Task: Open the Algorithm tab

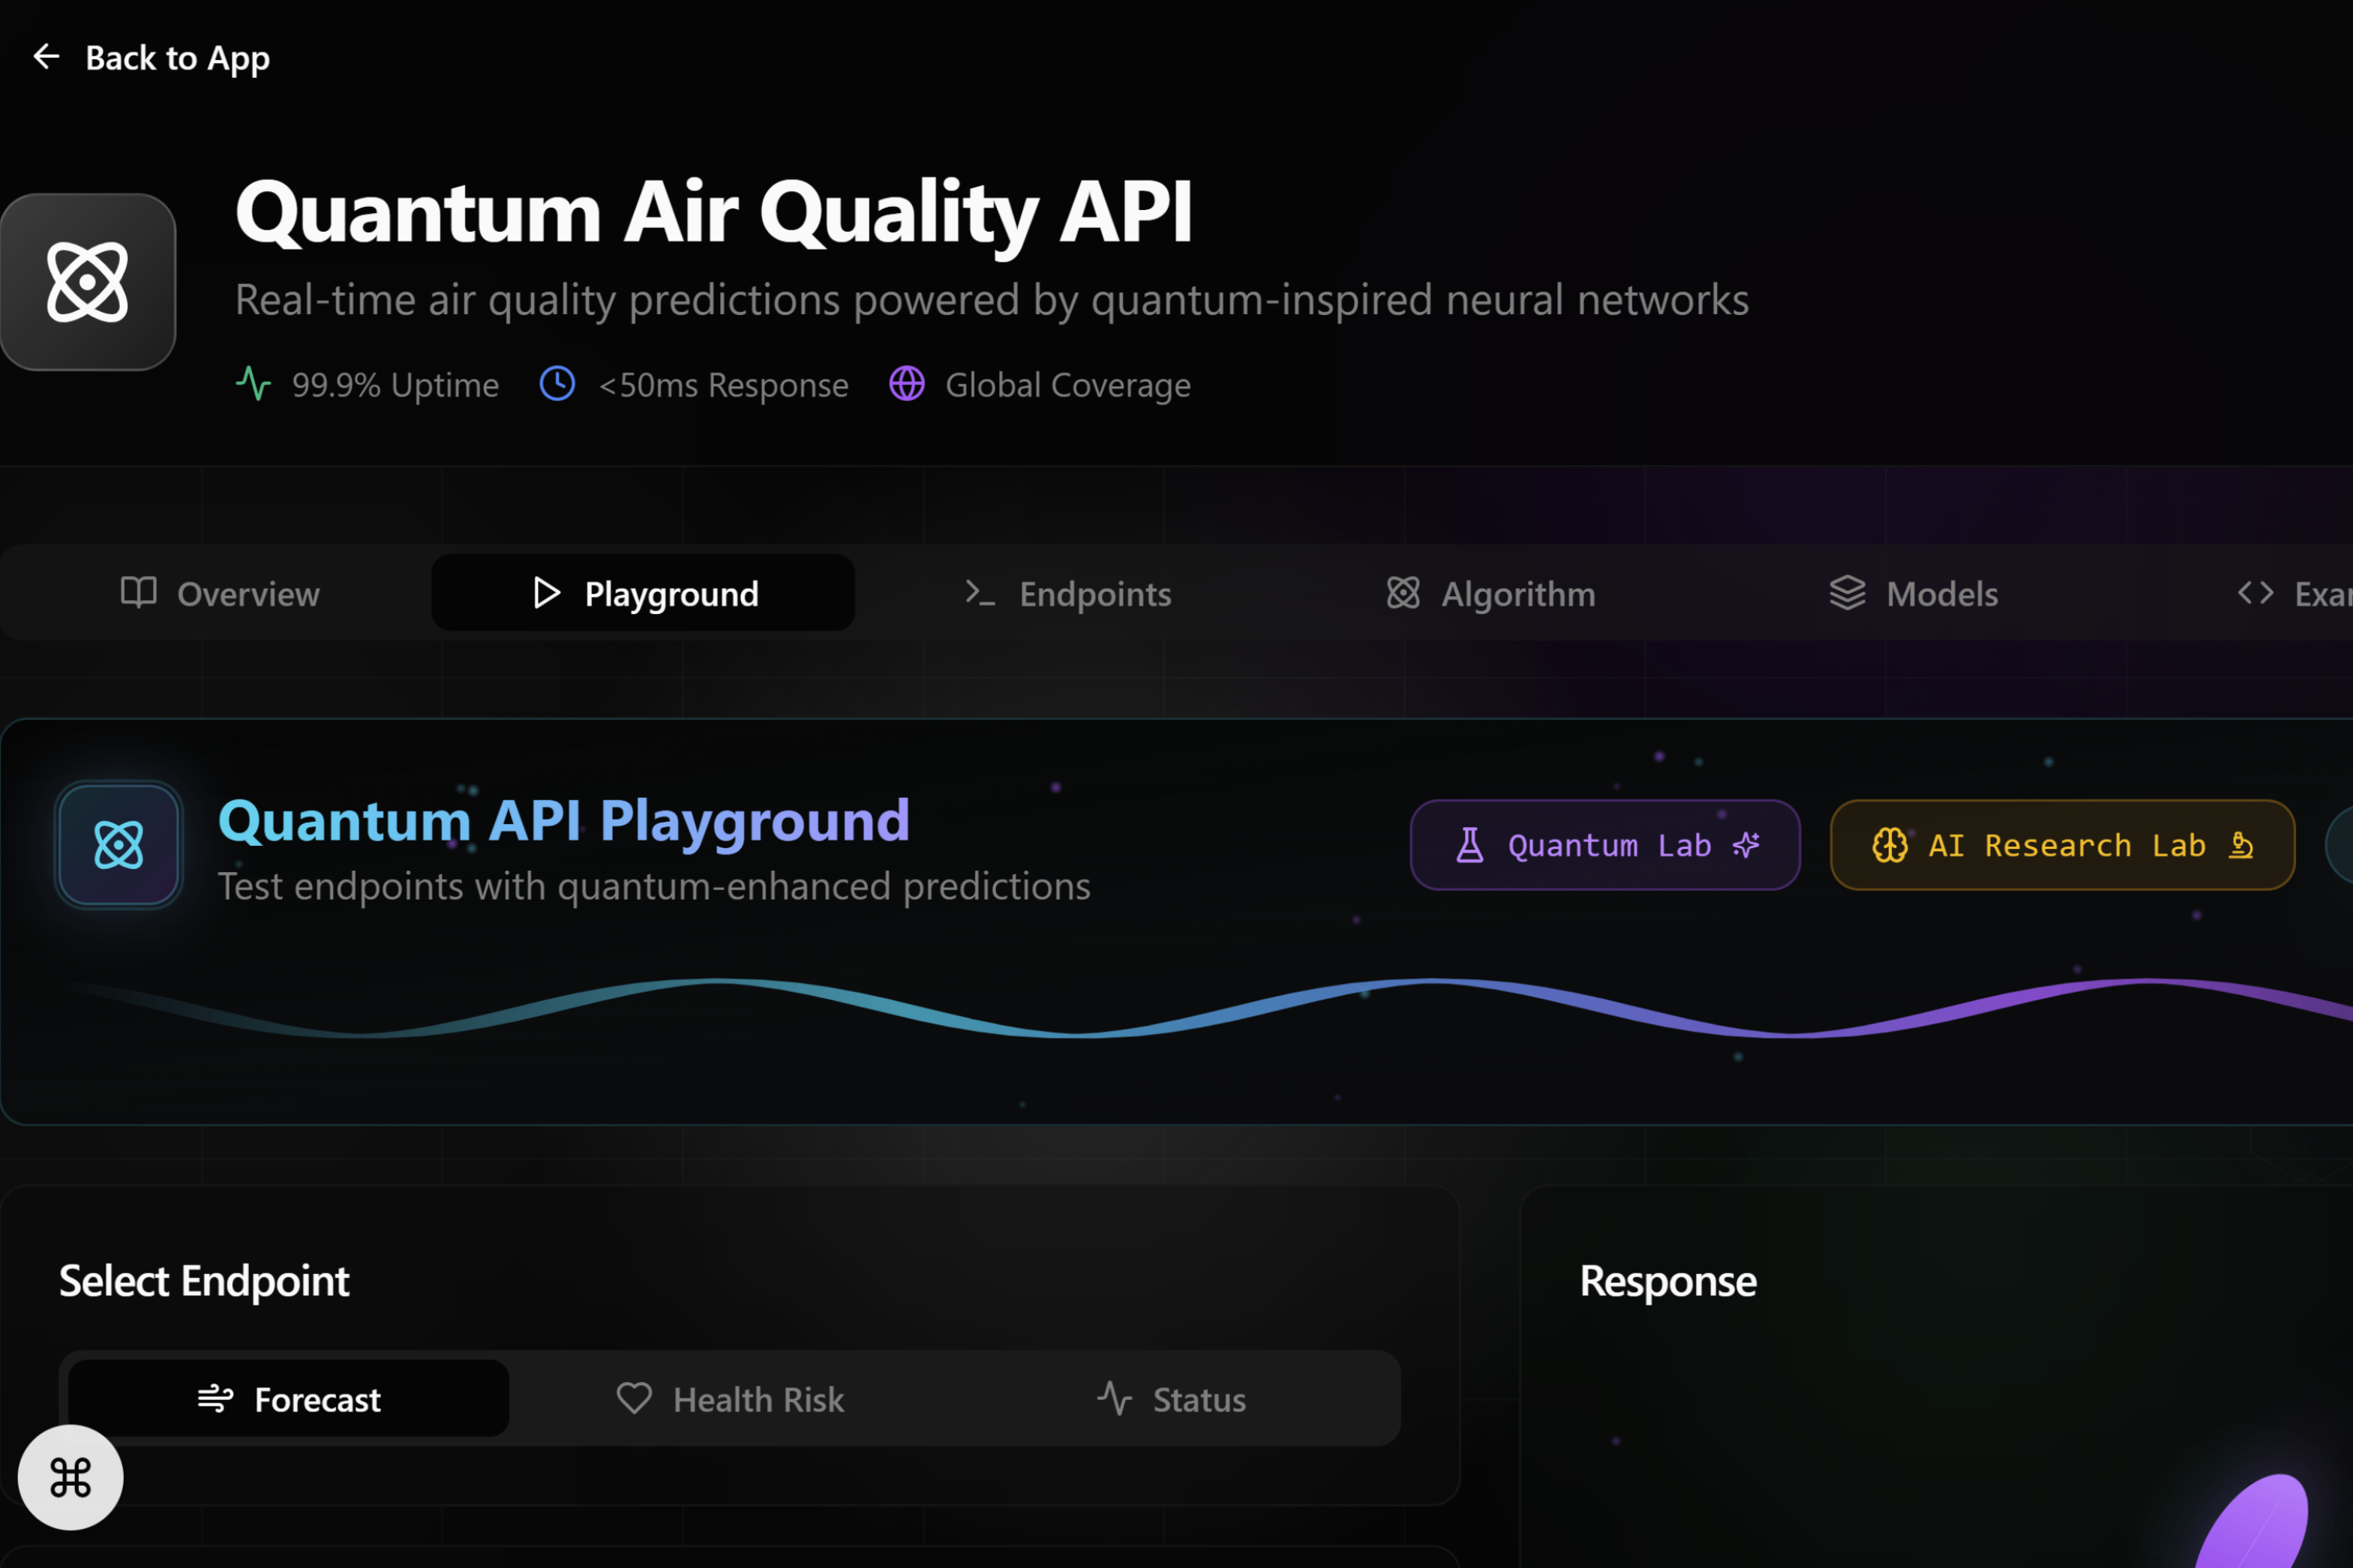Action: pyautogui.click(x=1491, y=594)
